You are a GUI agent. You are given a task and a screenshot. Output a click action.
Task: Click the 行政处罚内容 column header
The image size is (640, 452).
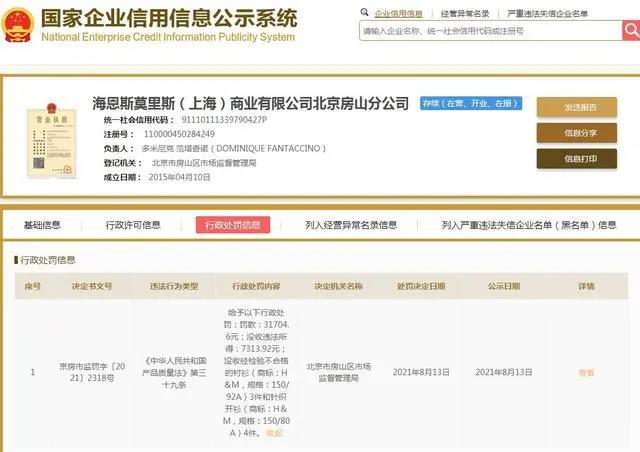pyautogui.click(x=256, y=286)
